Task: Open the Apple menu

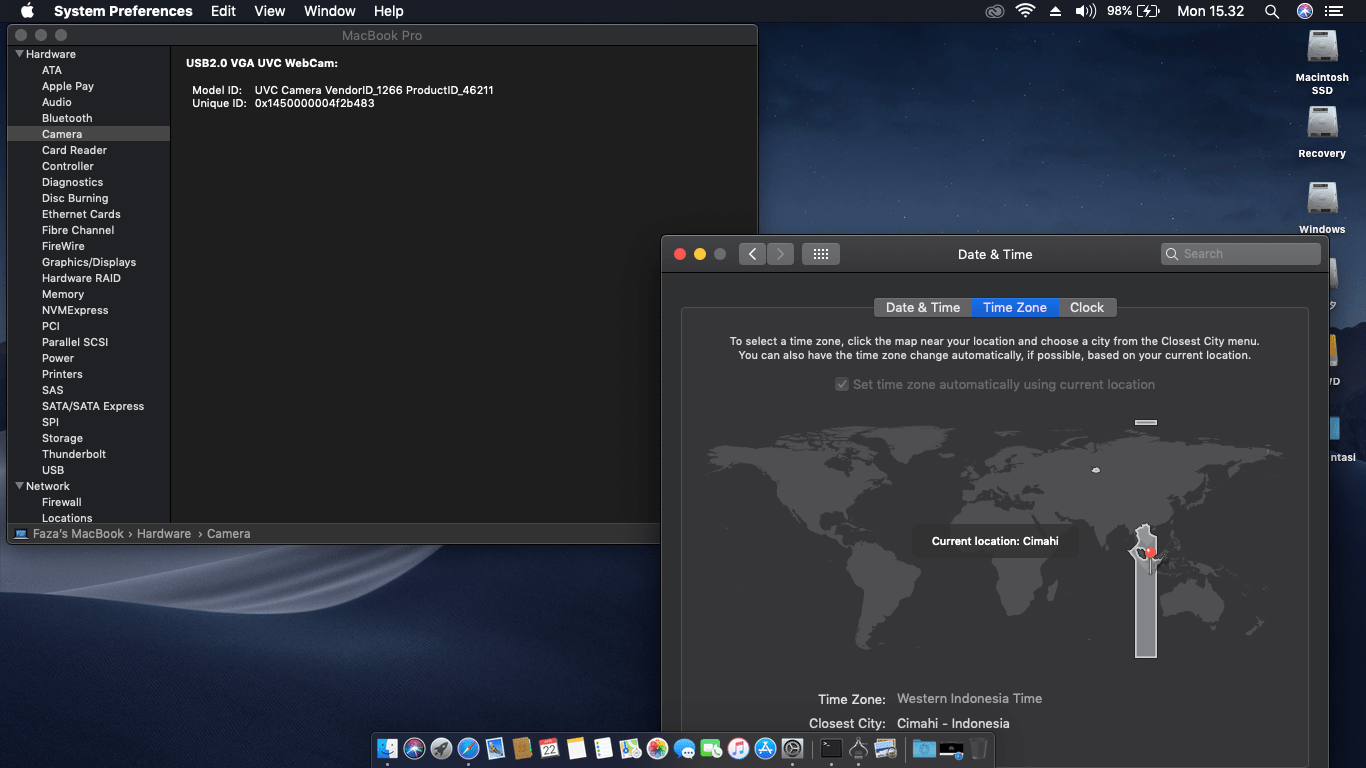Action: pos(27,11)
